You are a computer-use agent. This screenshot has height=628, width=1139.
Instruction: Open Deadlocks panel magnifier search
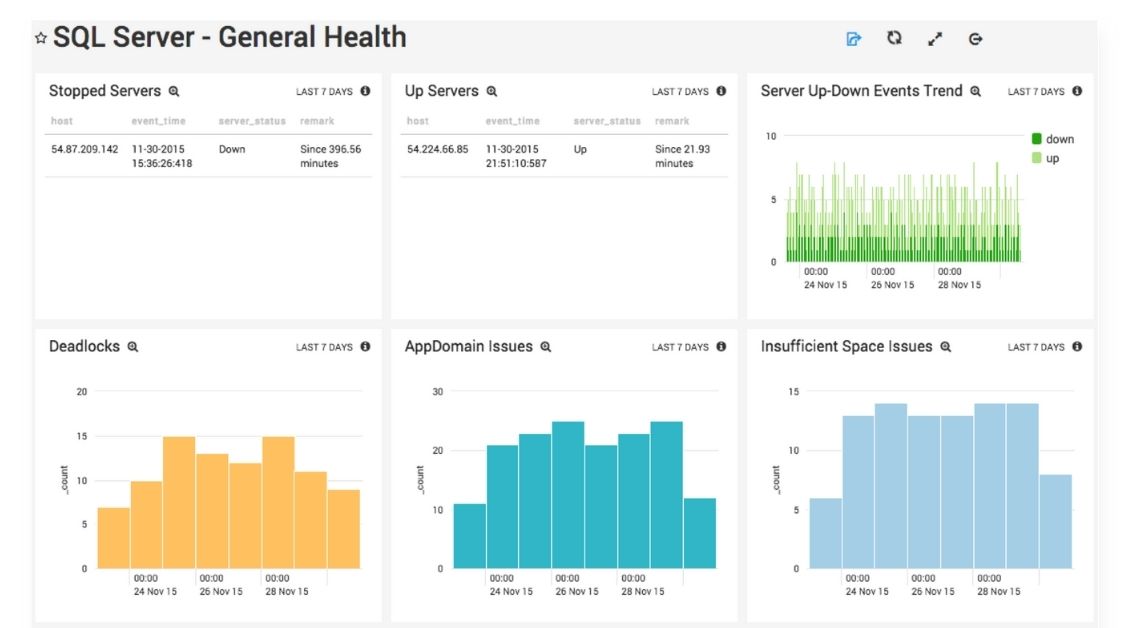pos(132,347)
